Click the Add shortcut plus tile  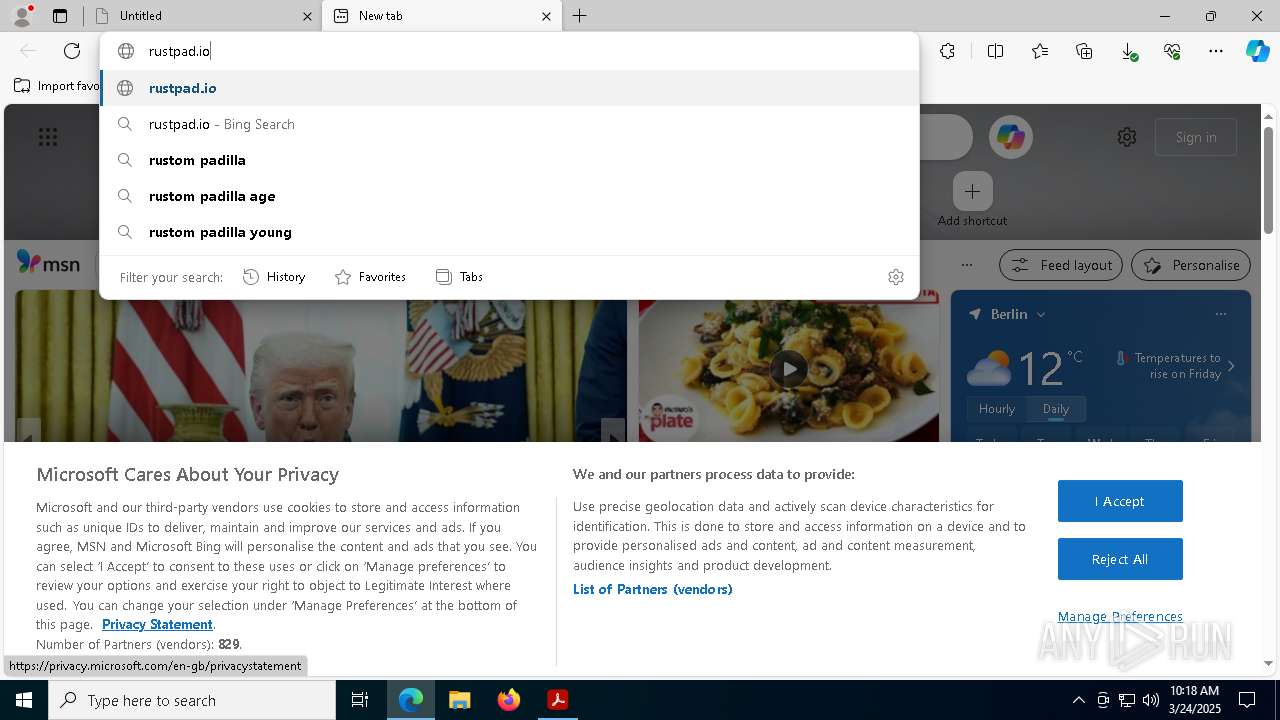[972, 191]
